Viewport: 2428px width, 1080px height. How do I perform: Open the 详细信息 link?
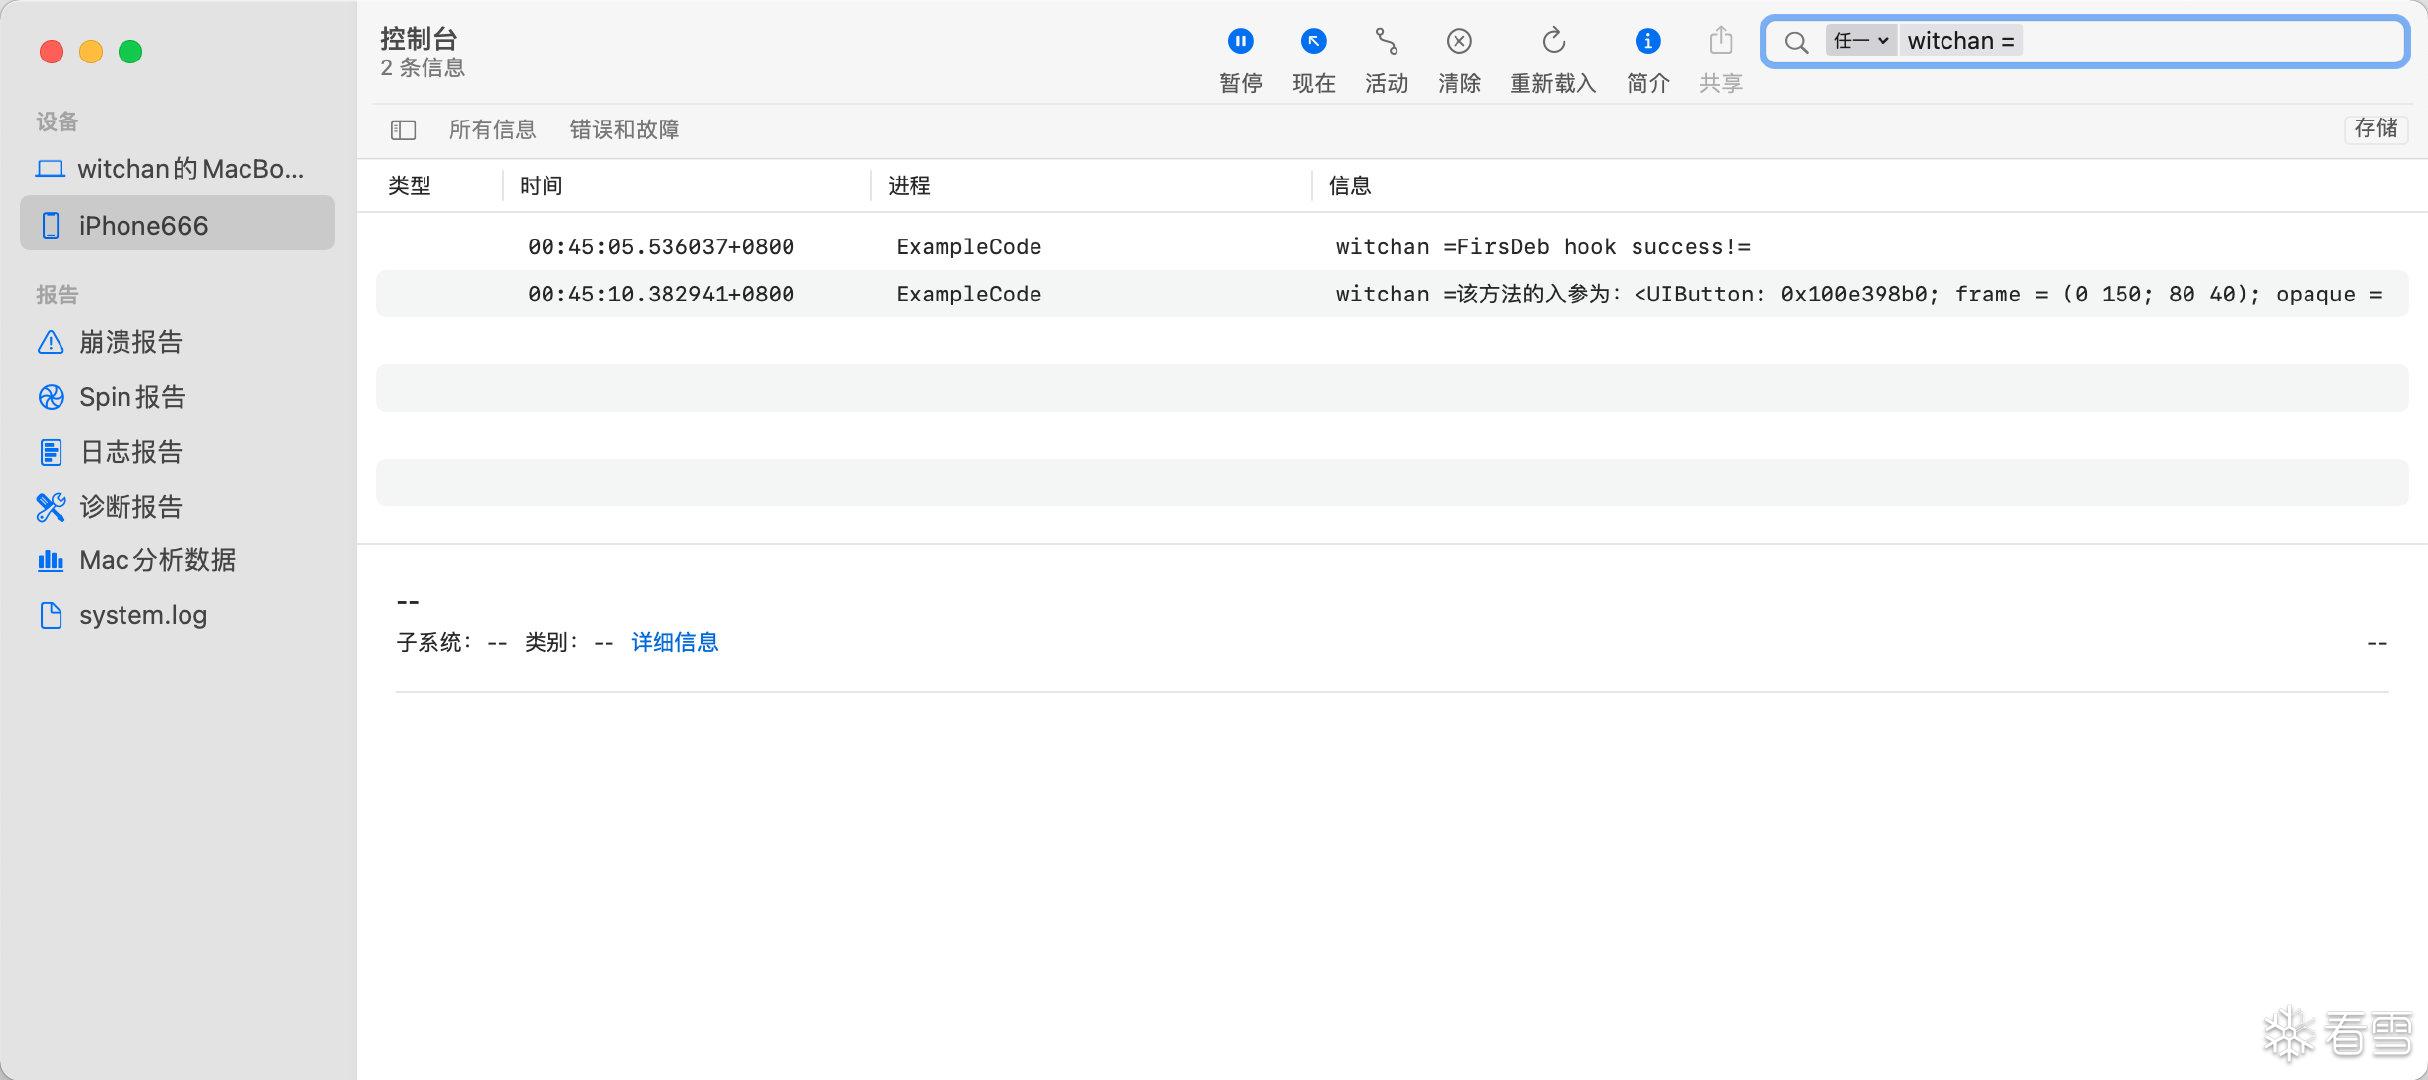[x=674, y=642]
